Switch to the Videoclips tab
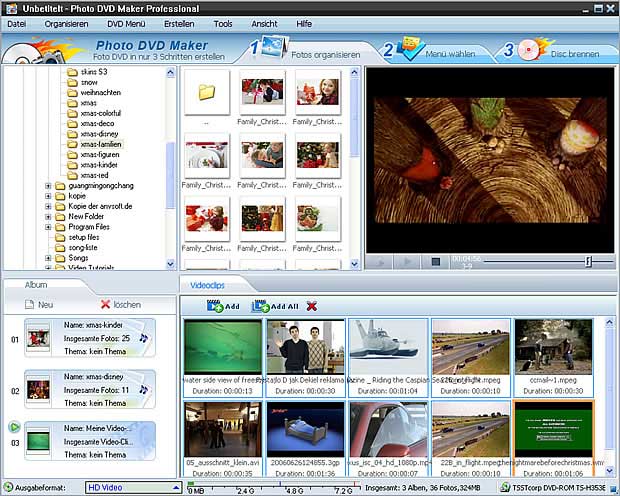Image resolution: width=620 pixels, height=496 pixels. 207,285
